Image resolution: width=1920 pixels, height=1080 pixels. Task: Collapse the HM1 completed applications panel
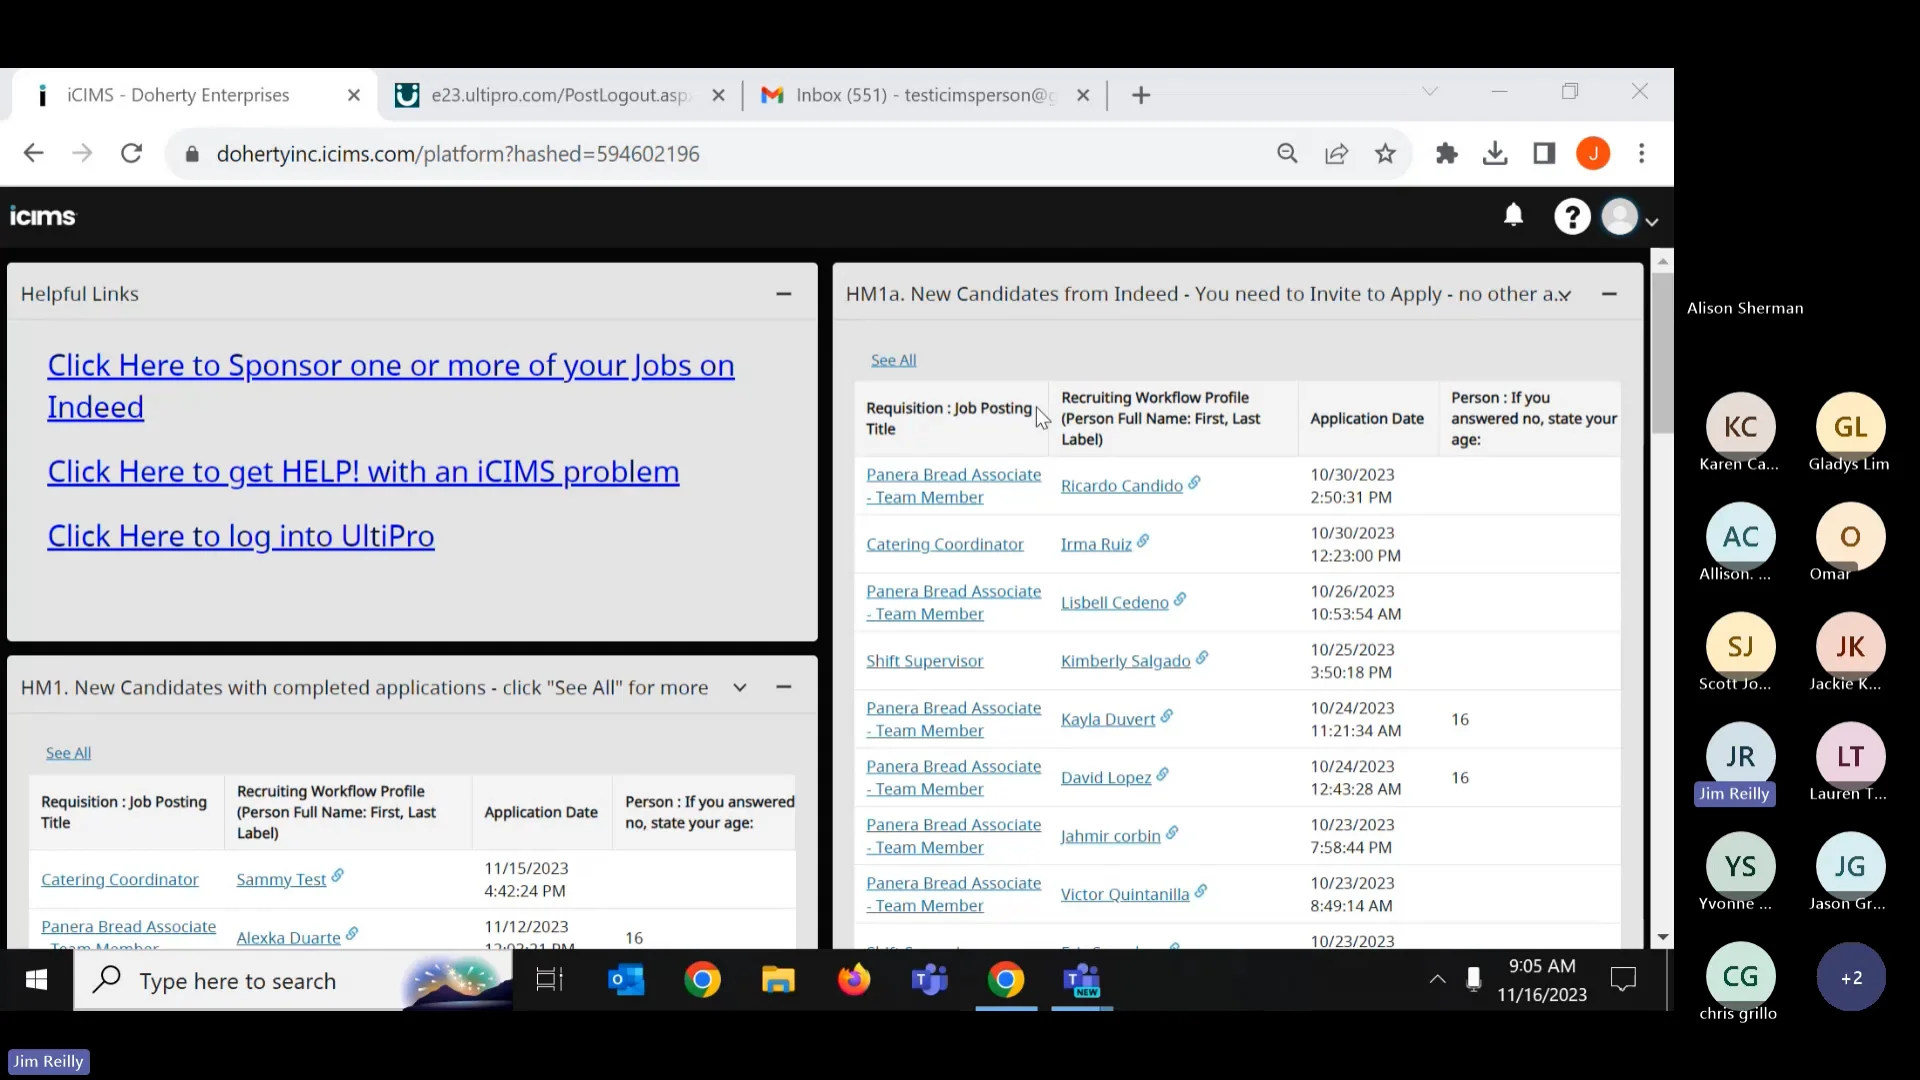click(784, 687)
